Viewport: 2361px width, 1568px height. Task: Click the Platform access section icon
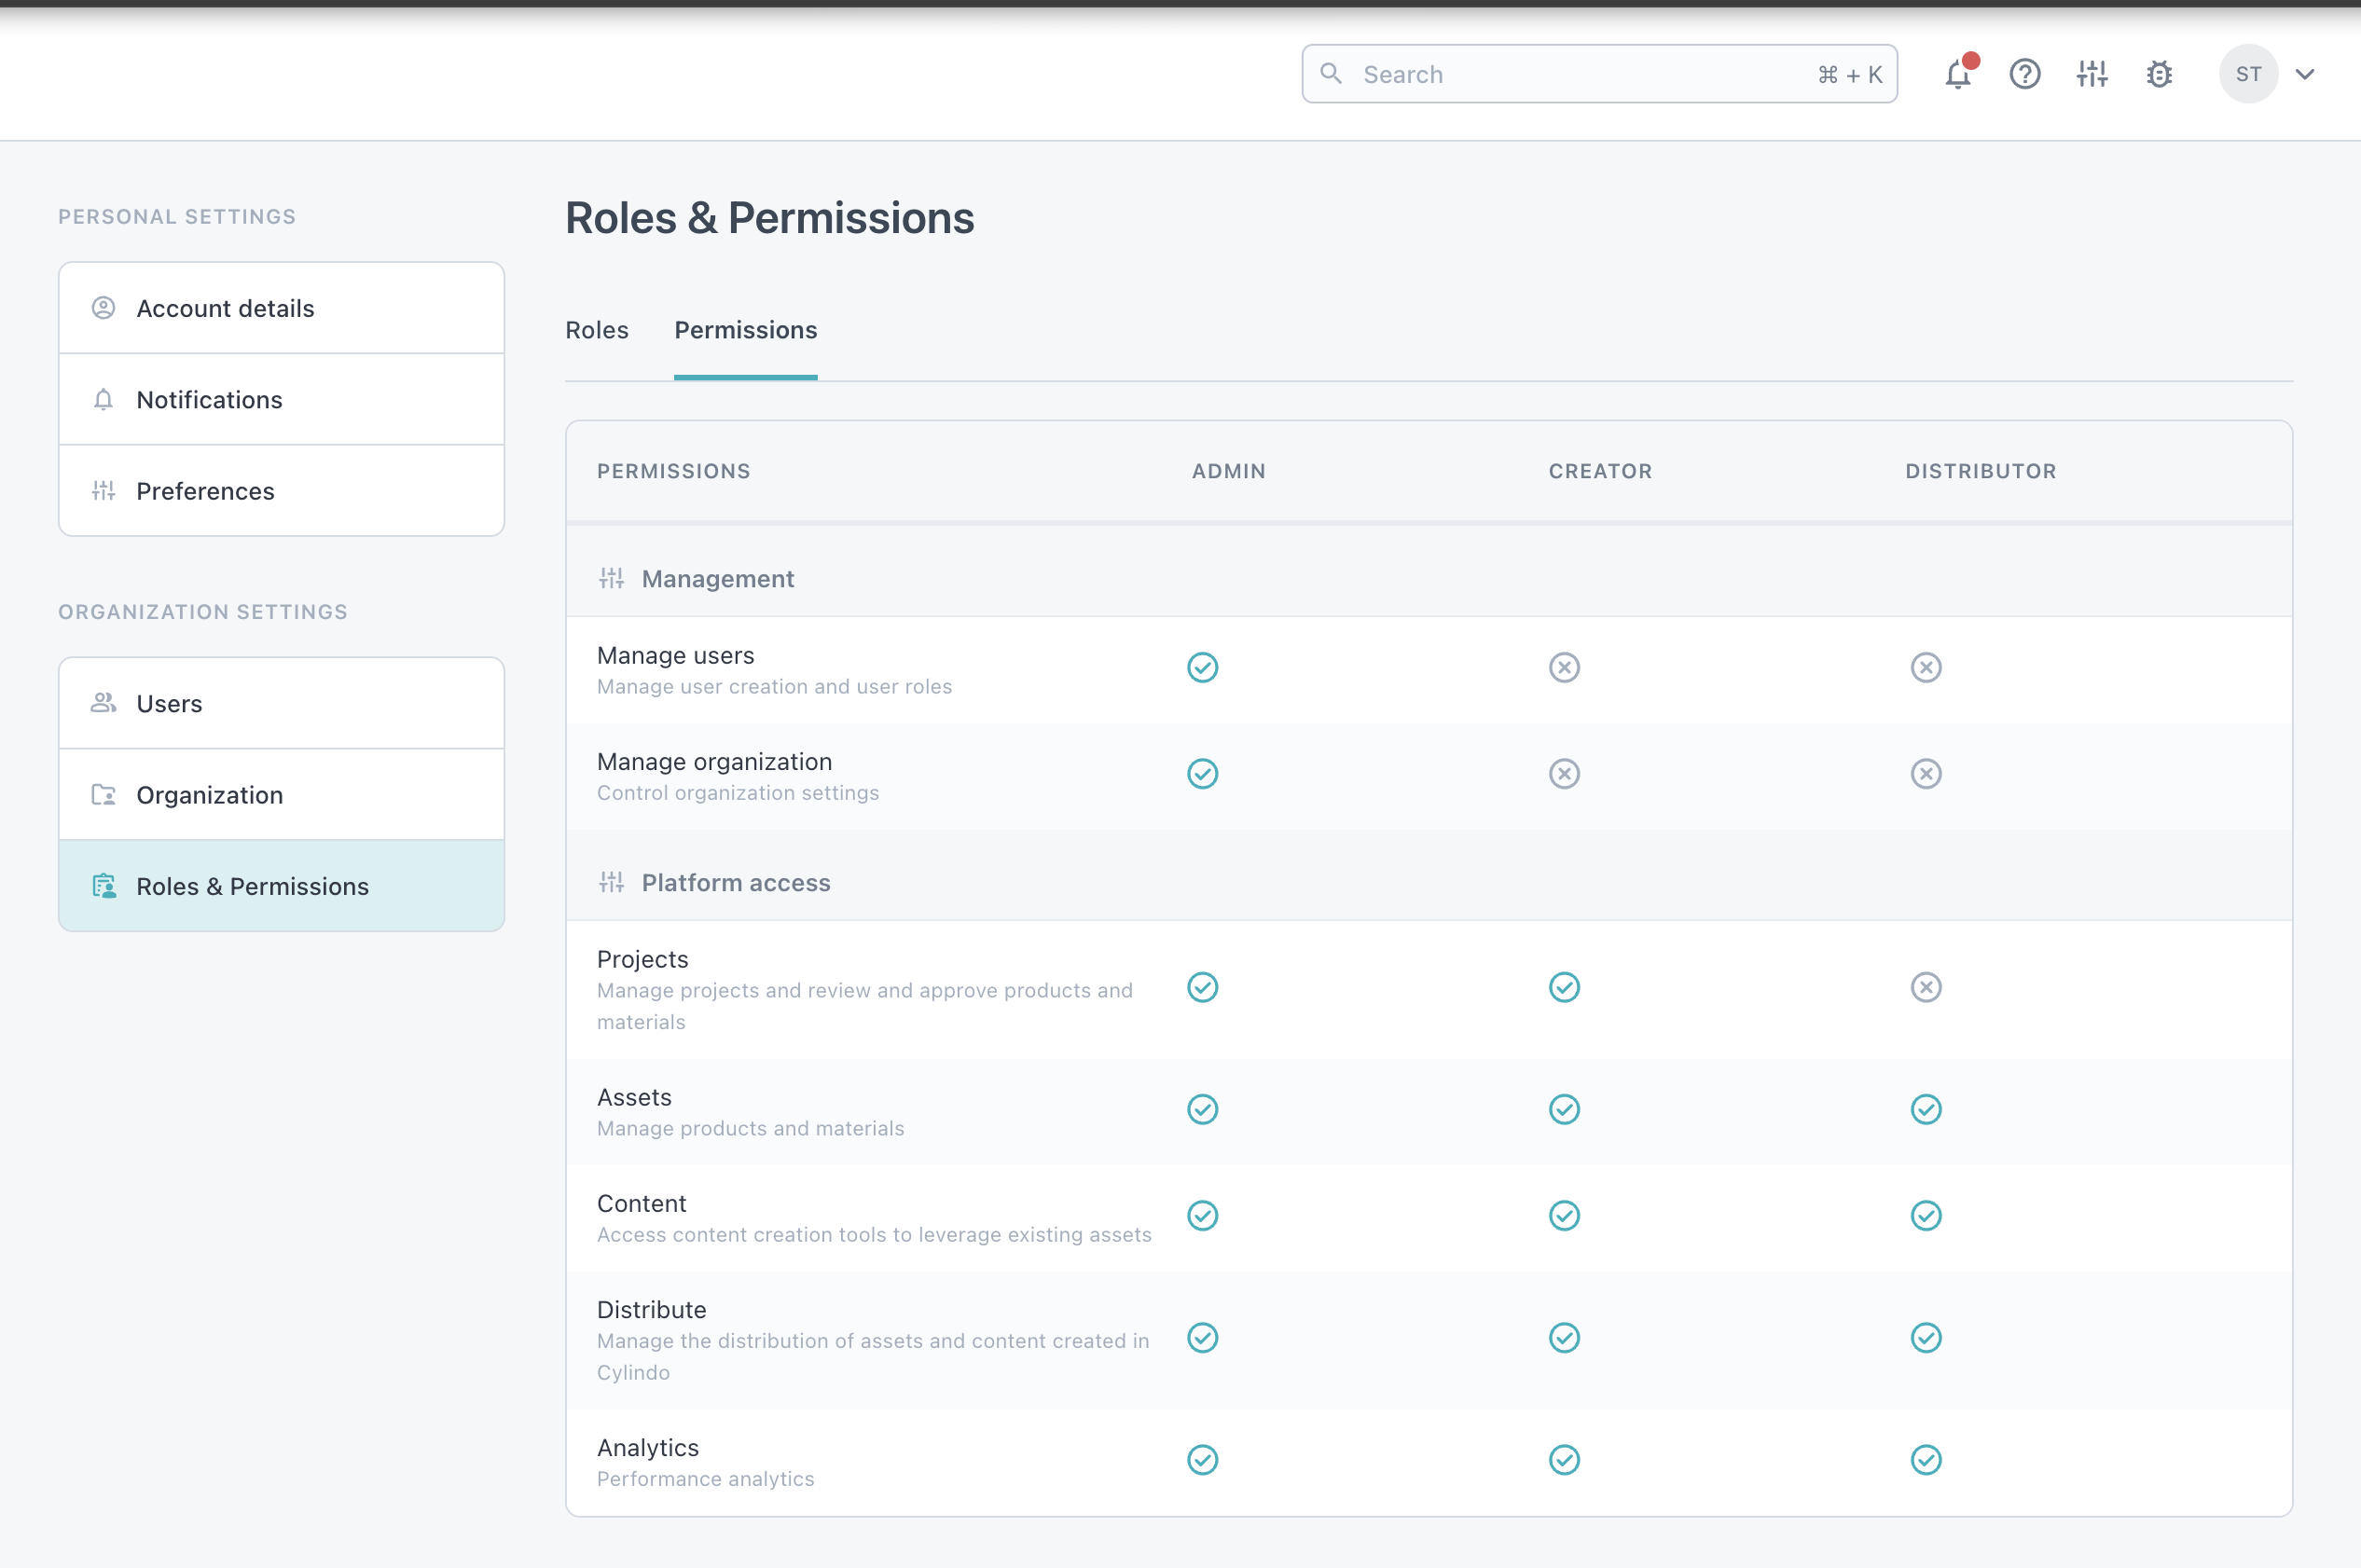[611, 883]
